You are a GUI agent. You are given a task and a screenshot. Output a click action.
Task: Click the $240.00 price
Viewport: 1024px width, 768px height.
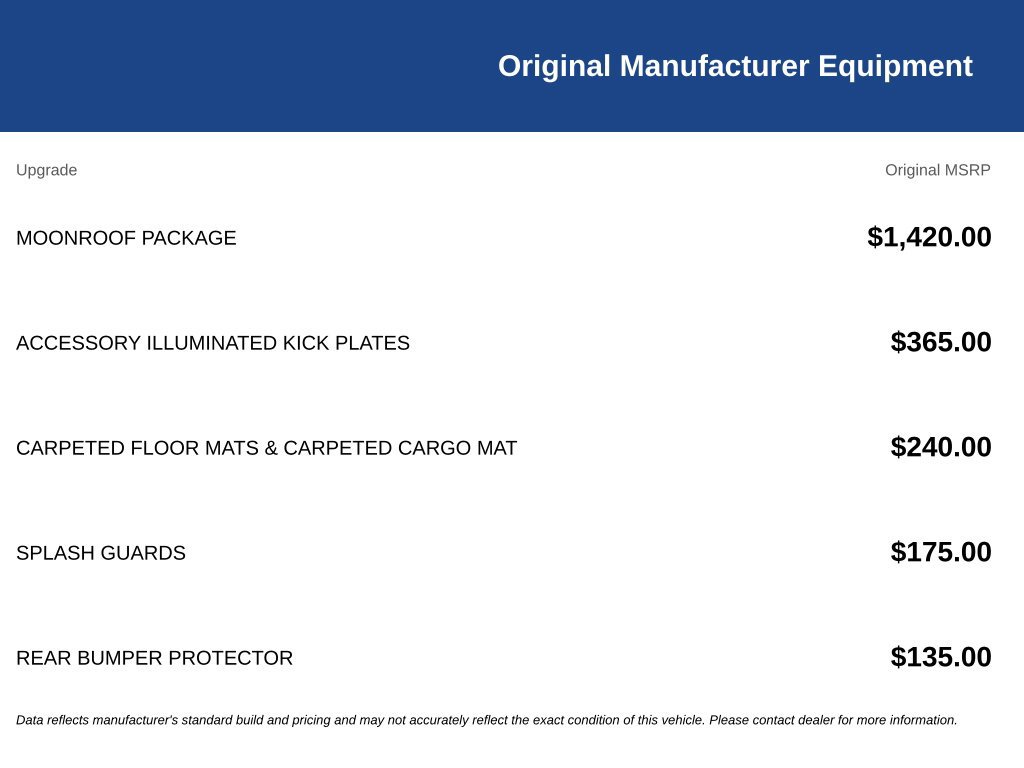point(941,447)
